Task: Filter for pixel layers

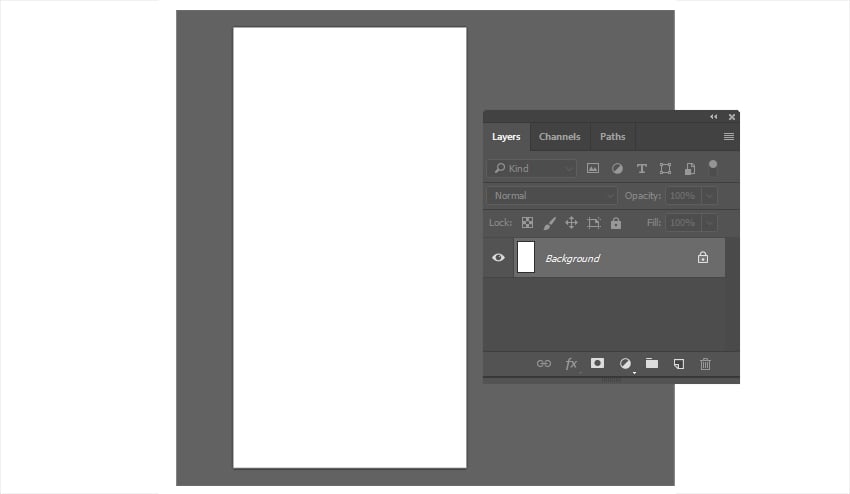Action: click(593, 169)
